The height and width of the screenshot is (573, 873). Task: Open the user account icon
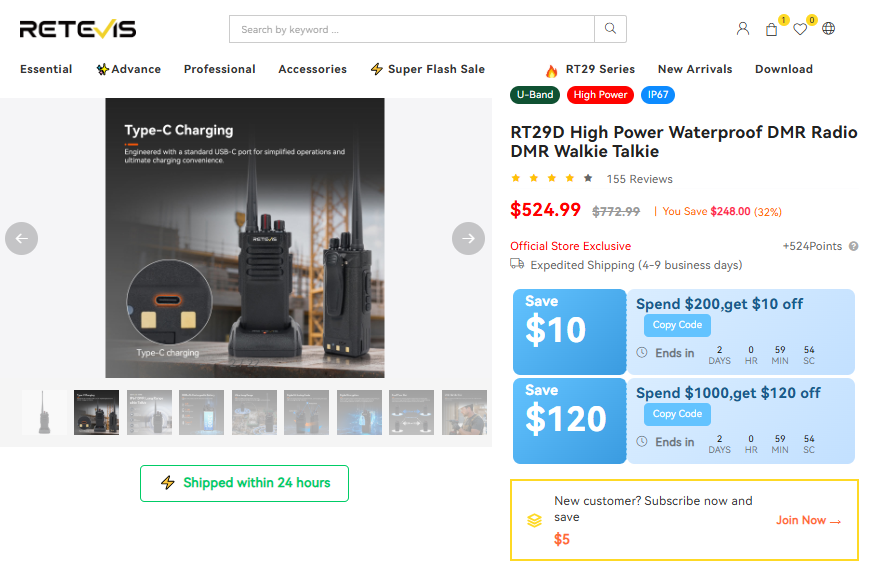(743, 28)
